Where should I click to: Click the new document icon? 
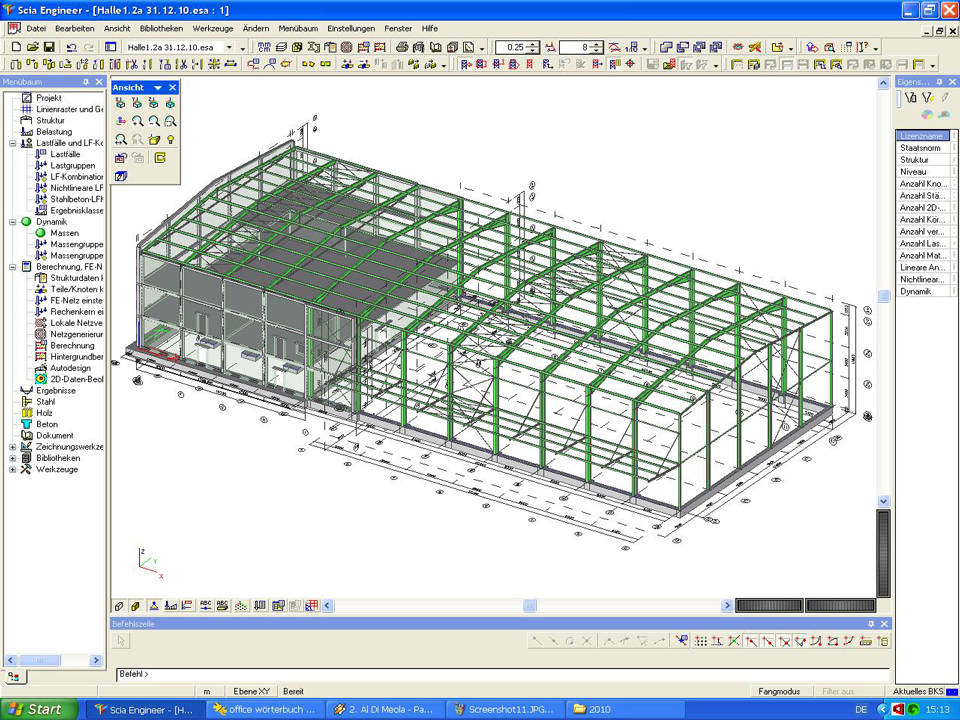[16, 47]
